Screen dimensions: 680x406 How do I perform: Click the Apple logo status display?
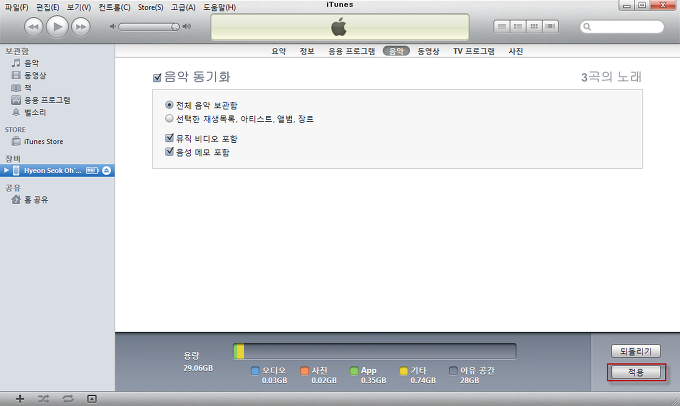[340, 27]
